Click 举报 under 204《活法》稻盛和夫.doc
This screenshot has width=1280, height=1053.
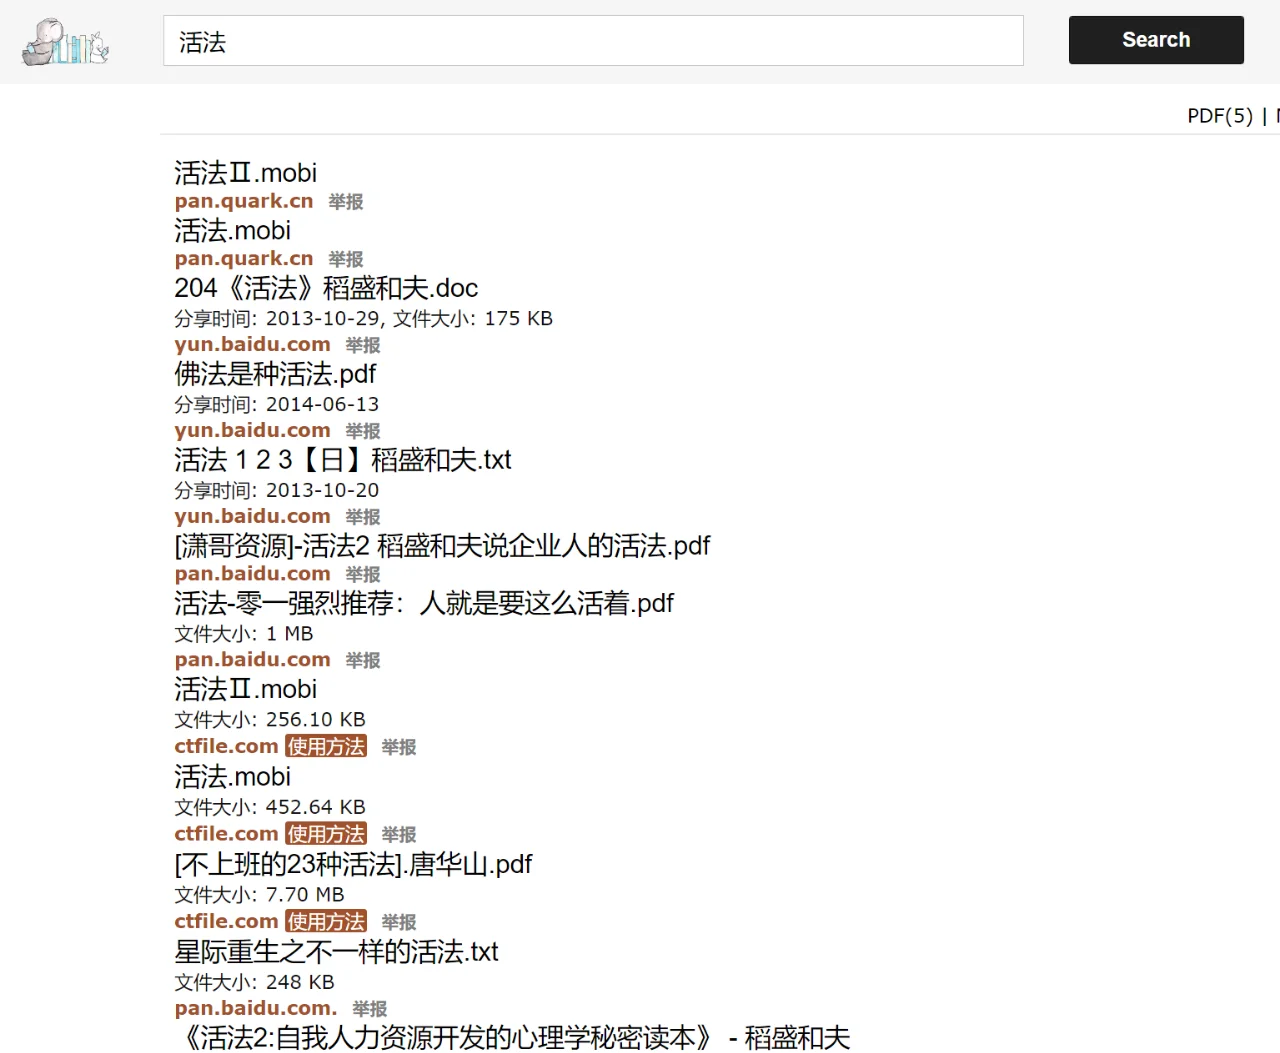pos(363,345)
